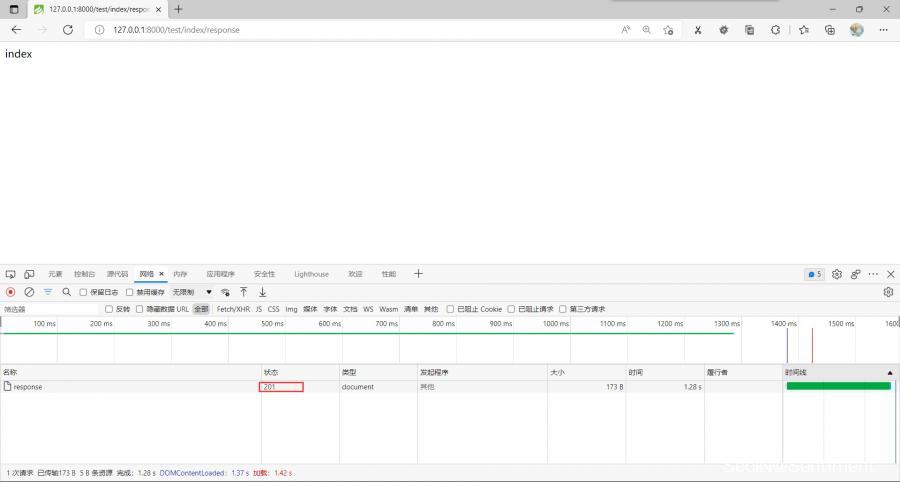The image size is (900, 482).
Task: Toggle device emulation icon
Action: click(29, 274)
